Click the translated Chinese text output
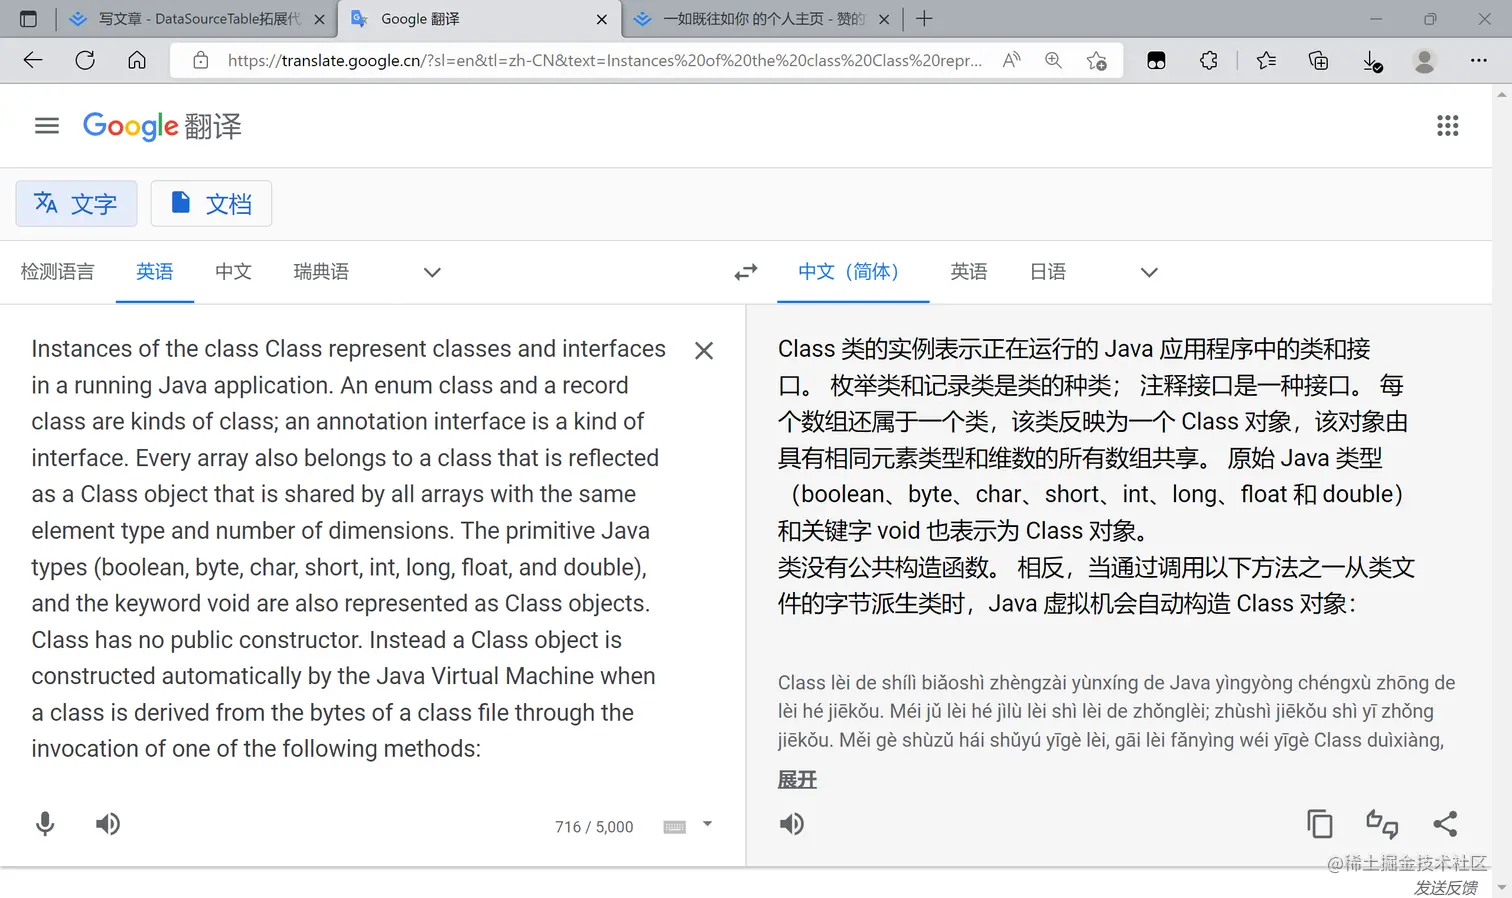The height and width of the screenshot is (898, 1512). pos(1097,476)
